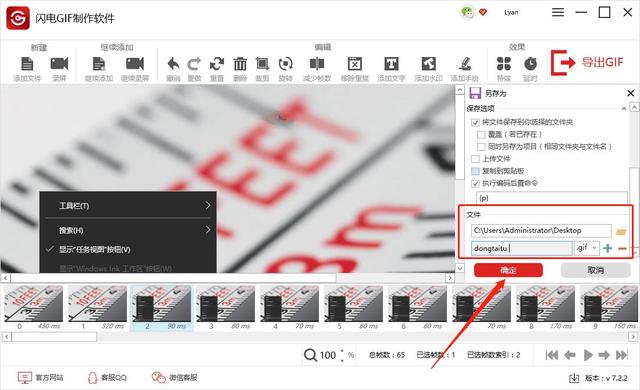Toggle the 显示"任务视图"按钮(V) menu entry
This screenshot has width=640, height=390.
[x=128, y=249]
